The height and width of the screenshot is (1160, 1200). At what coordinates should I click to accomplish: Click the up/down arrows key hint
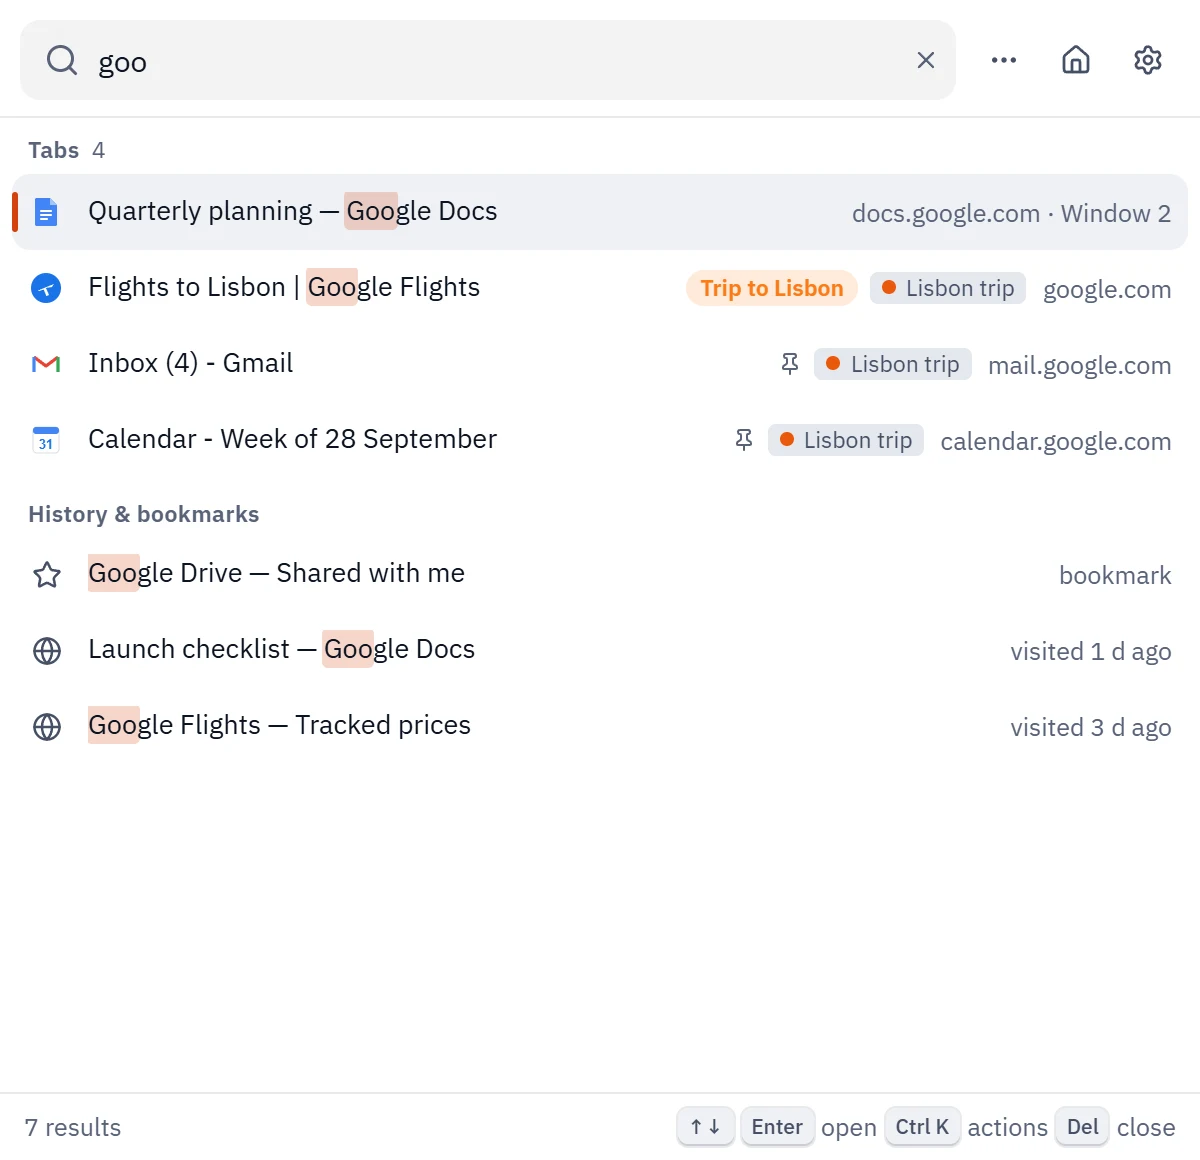tap(706, 1127)
